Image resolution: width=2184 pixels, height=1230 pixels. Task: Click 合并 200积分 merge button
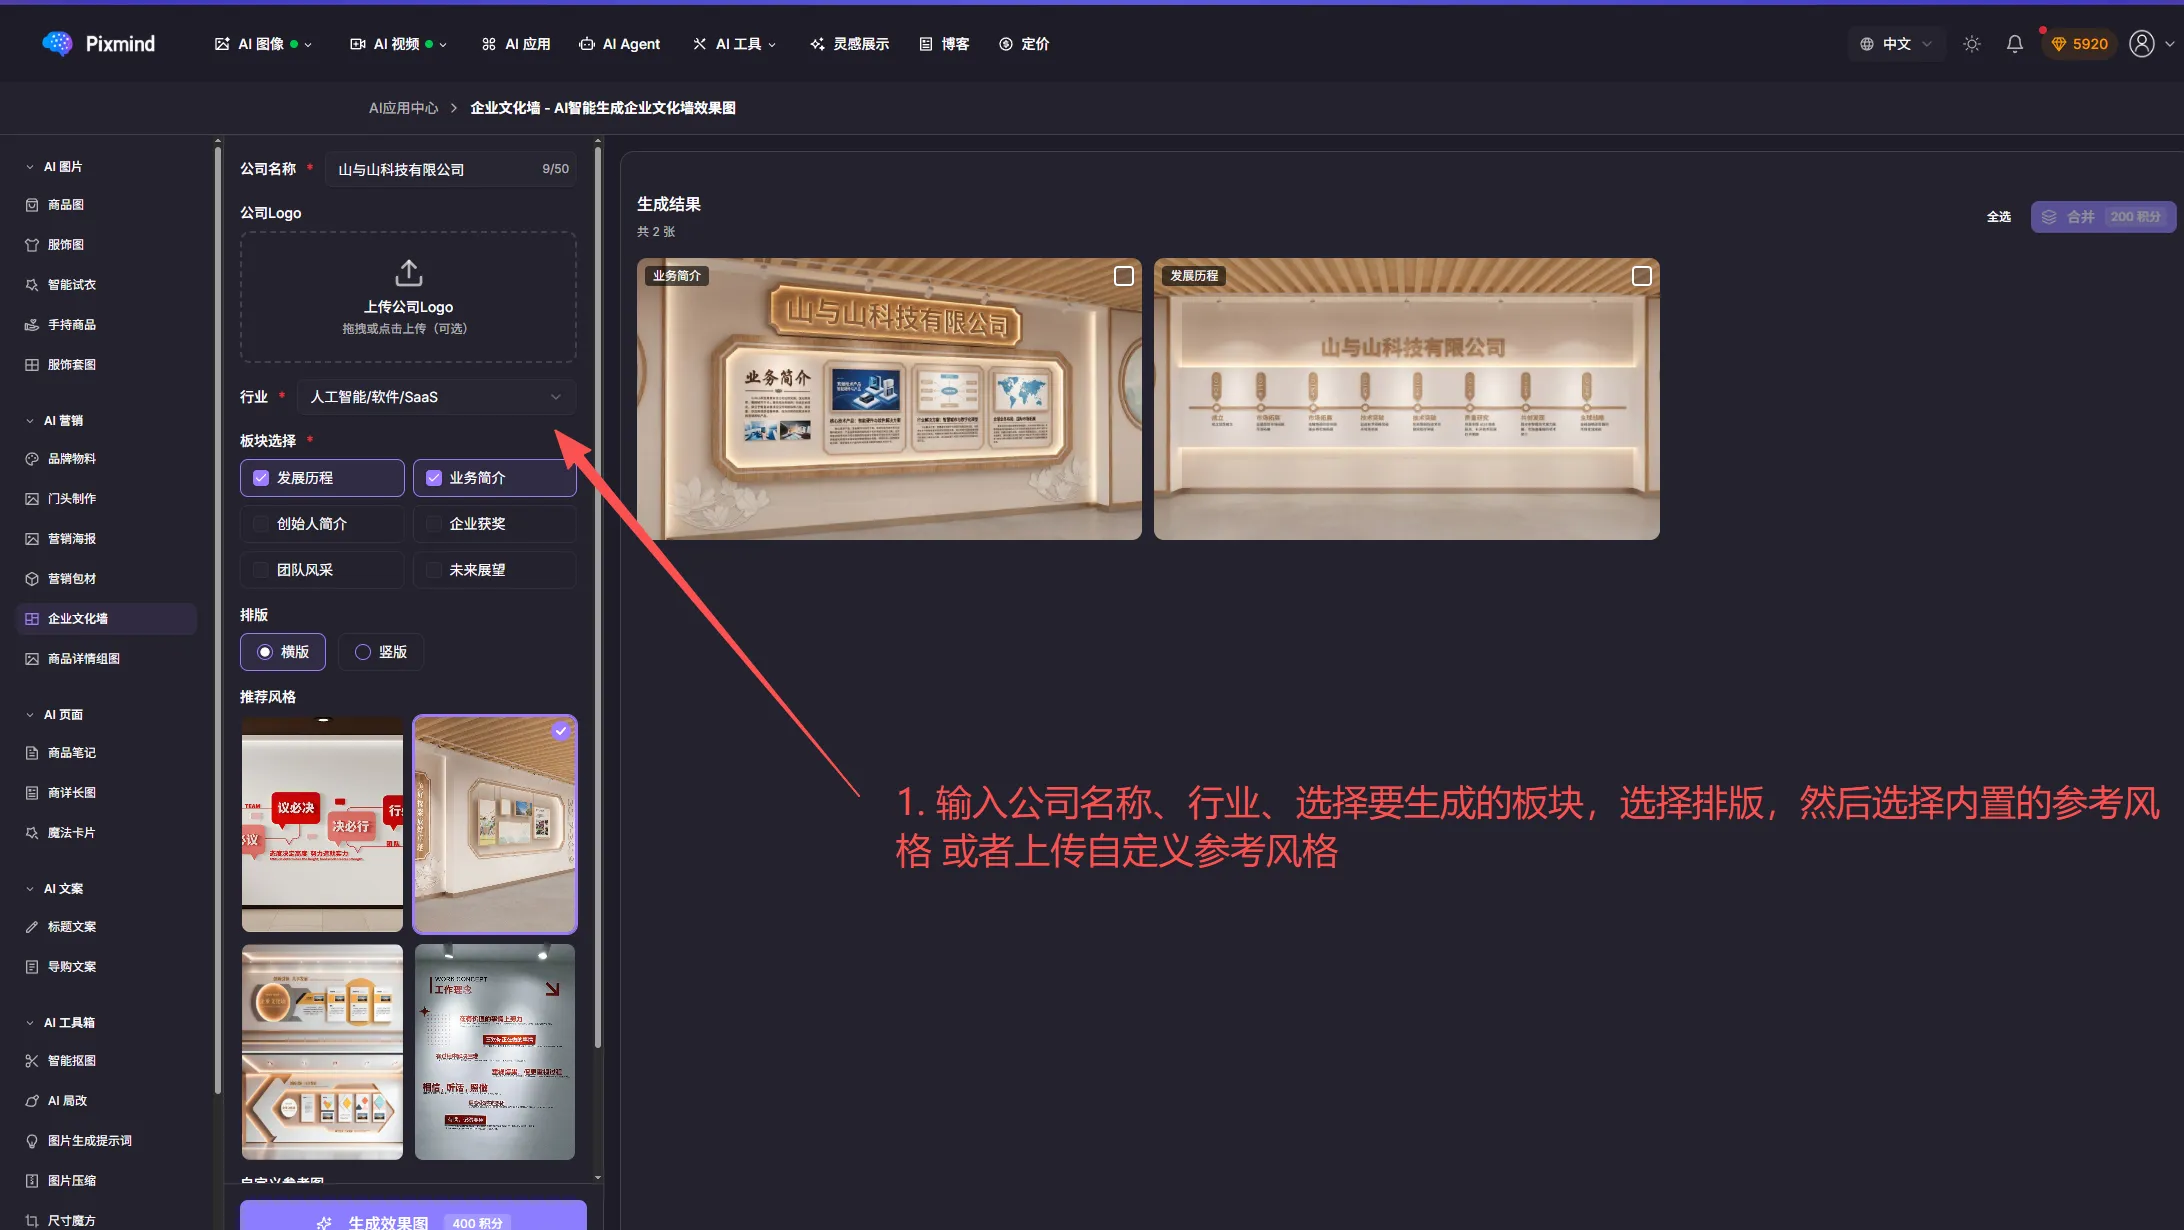2103,217
